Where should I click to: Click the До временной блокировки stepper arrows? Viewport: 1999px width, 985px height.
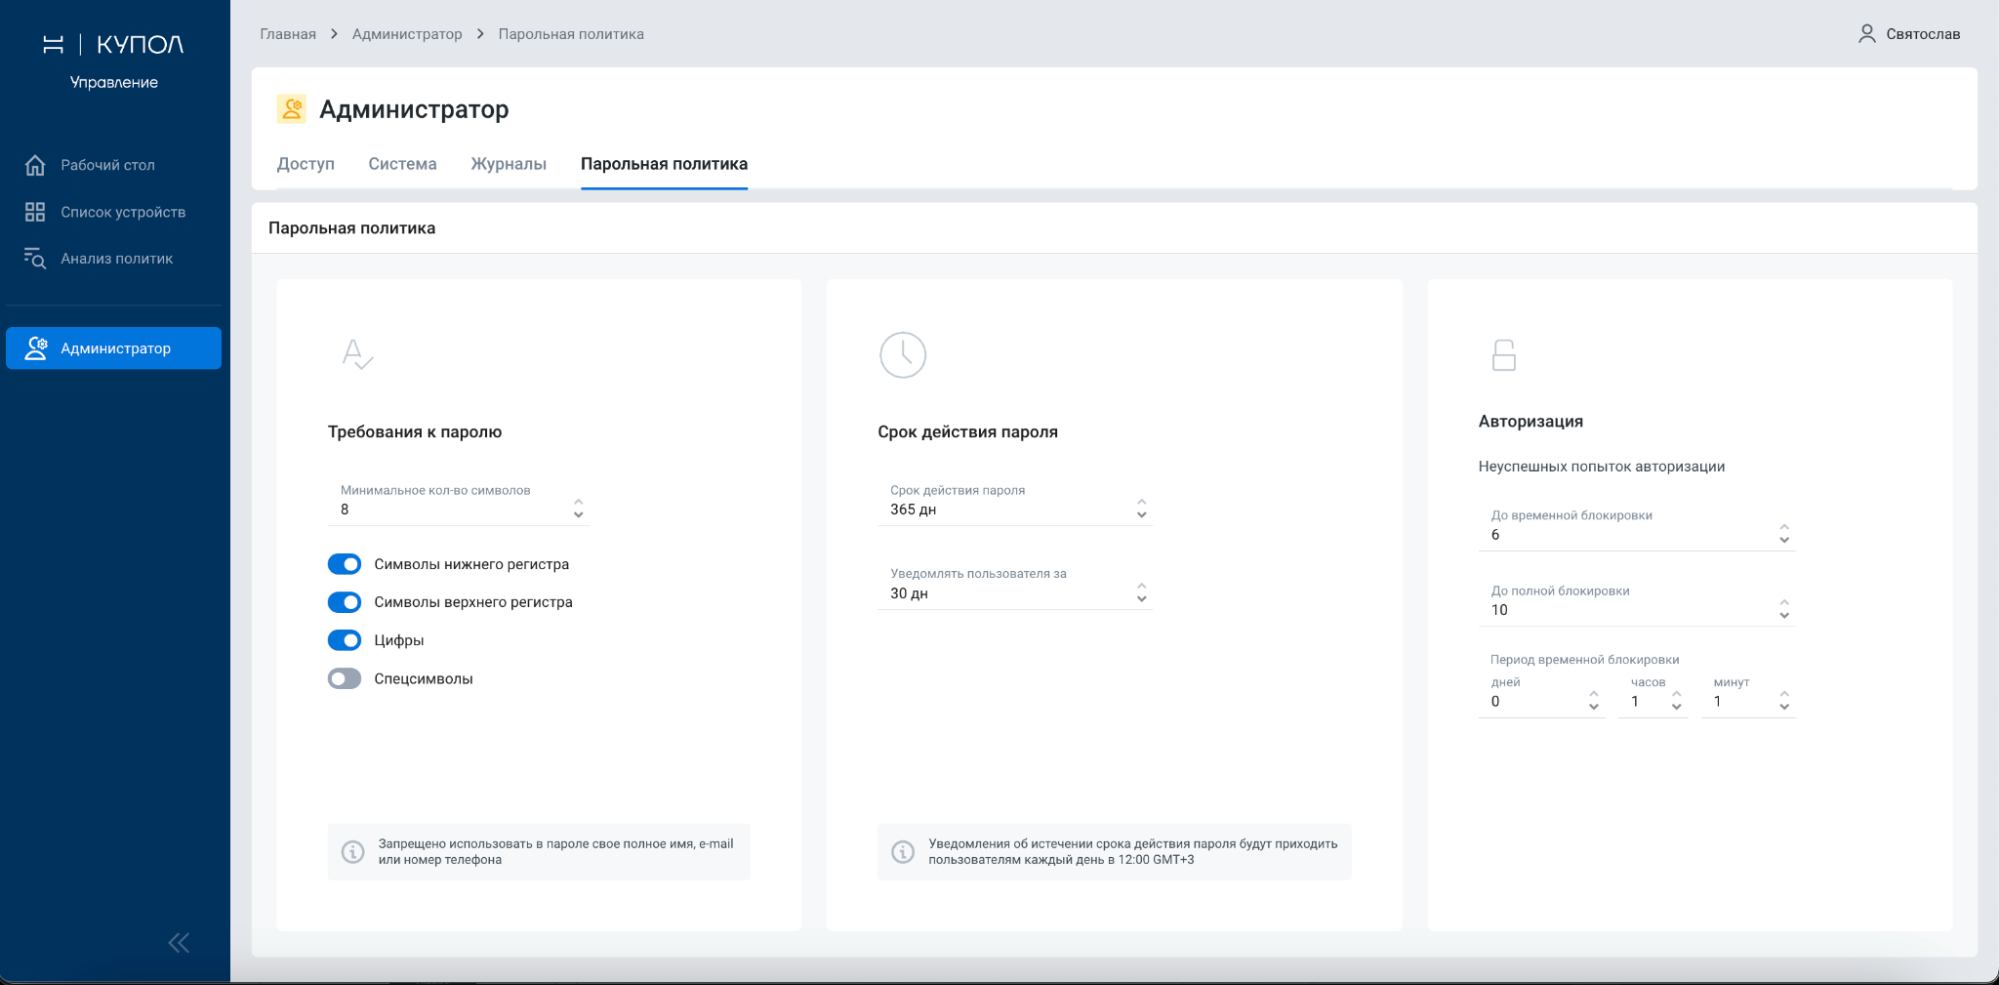point(1784,534)
